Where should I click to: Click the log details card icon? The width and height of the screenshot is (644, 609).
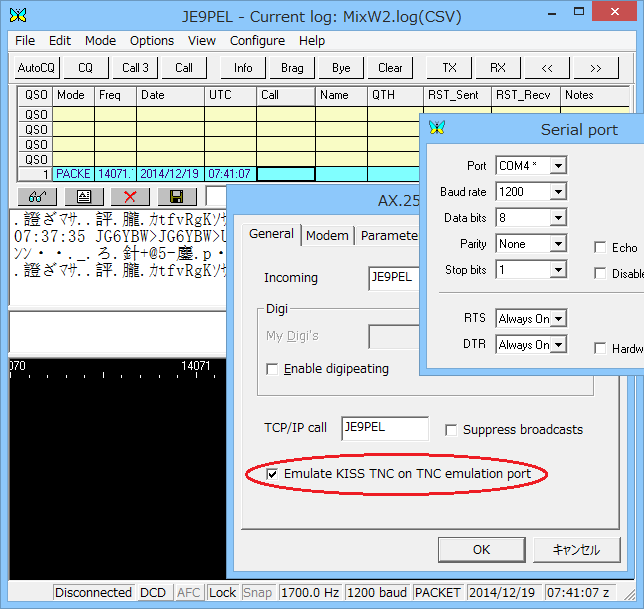84,197
